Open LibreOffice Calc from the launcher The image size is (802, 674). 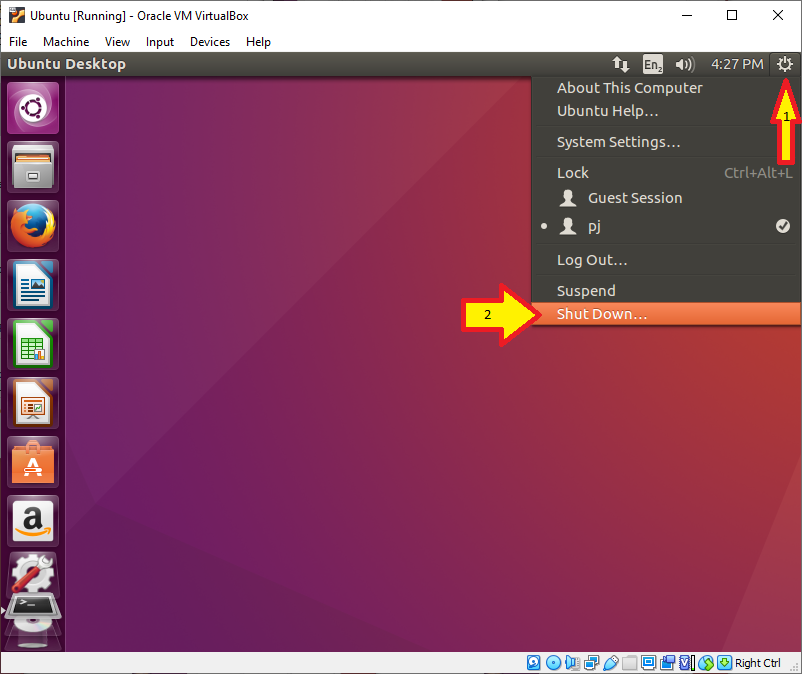point(33,344)
